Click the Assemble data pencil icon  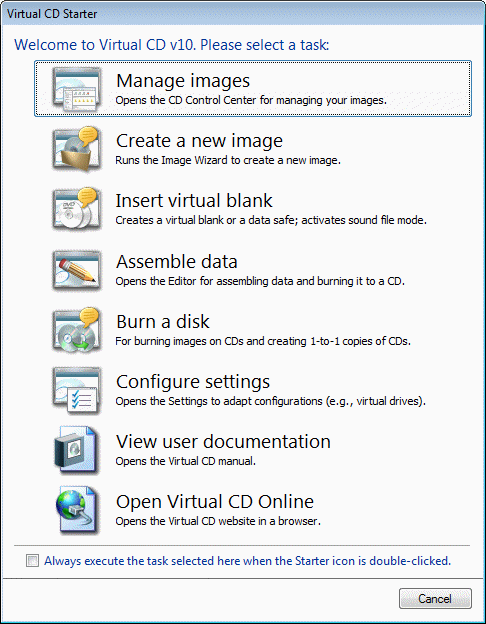coord(77,271)
